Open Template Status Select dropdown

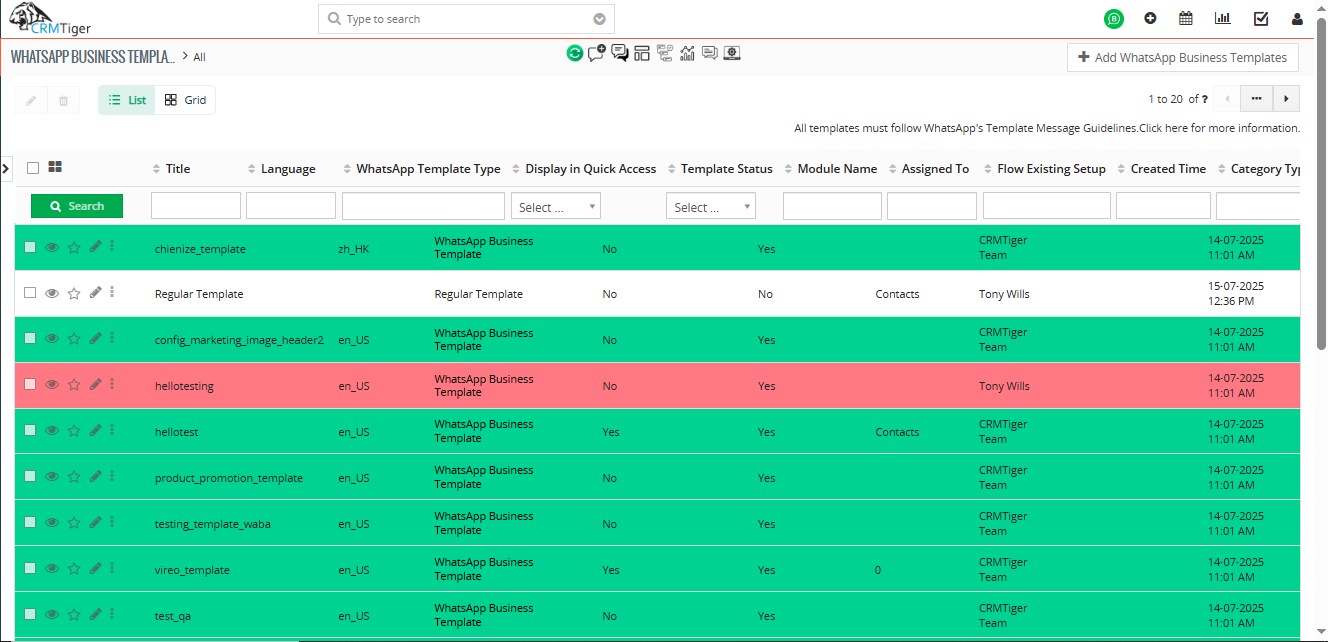click(x=711, y=206)
